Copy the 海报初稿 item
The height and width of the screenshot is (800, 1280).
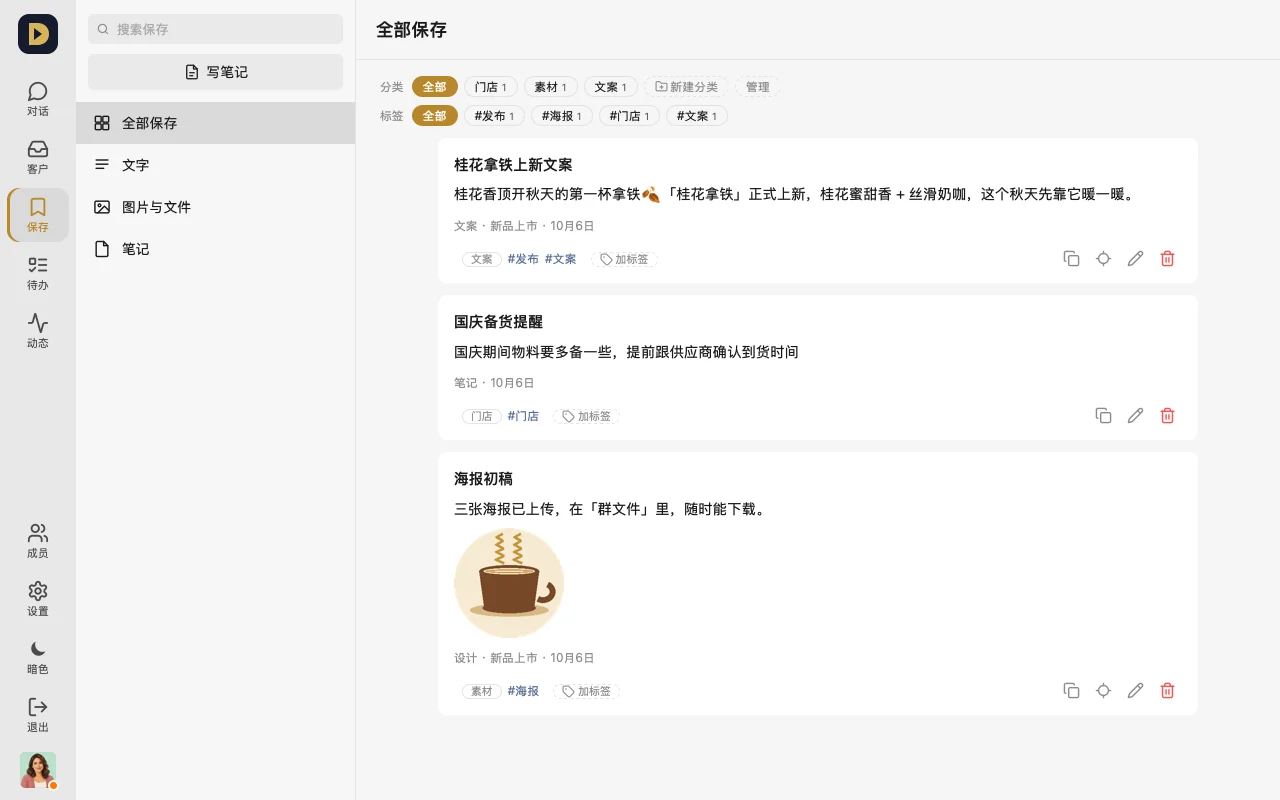[1071, 691]
